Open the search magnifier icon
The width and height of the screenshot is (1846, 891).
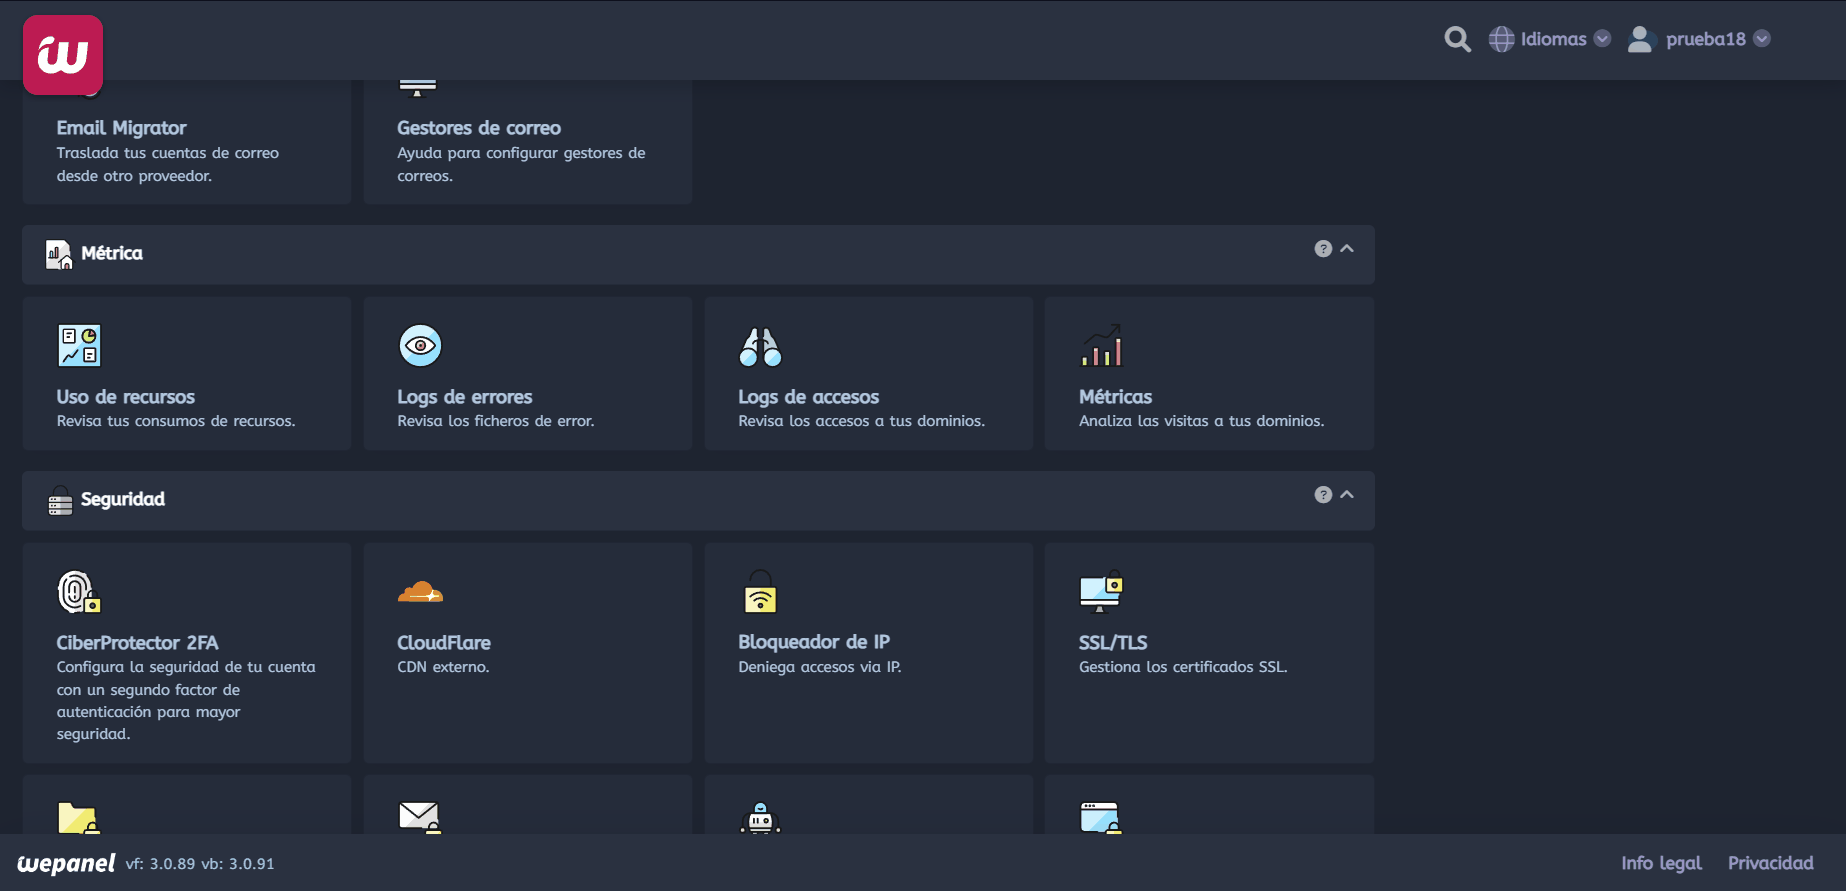(x=1457, y=39)
